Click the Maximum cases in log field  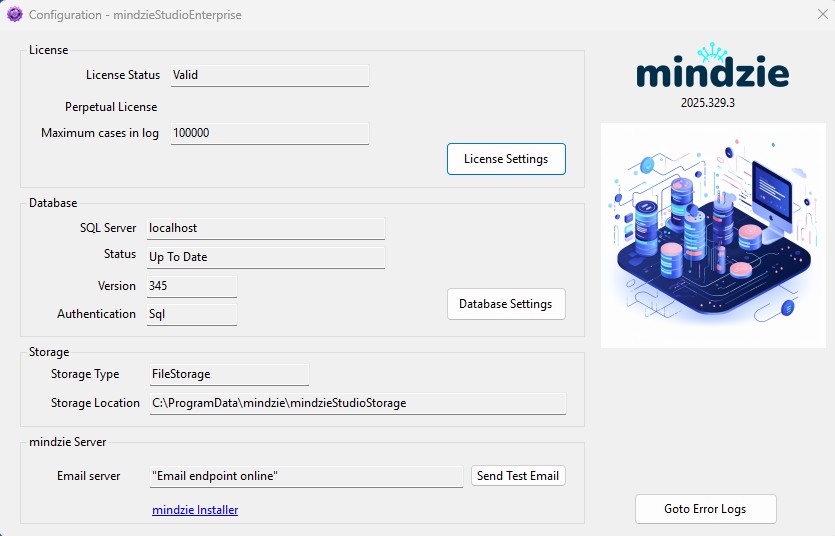click(270, 134)
